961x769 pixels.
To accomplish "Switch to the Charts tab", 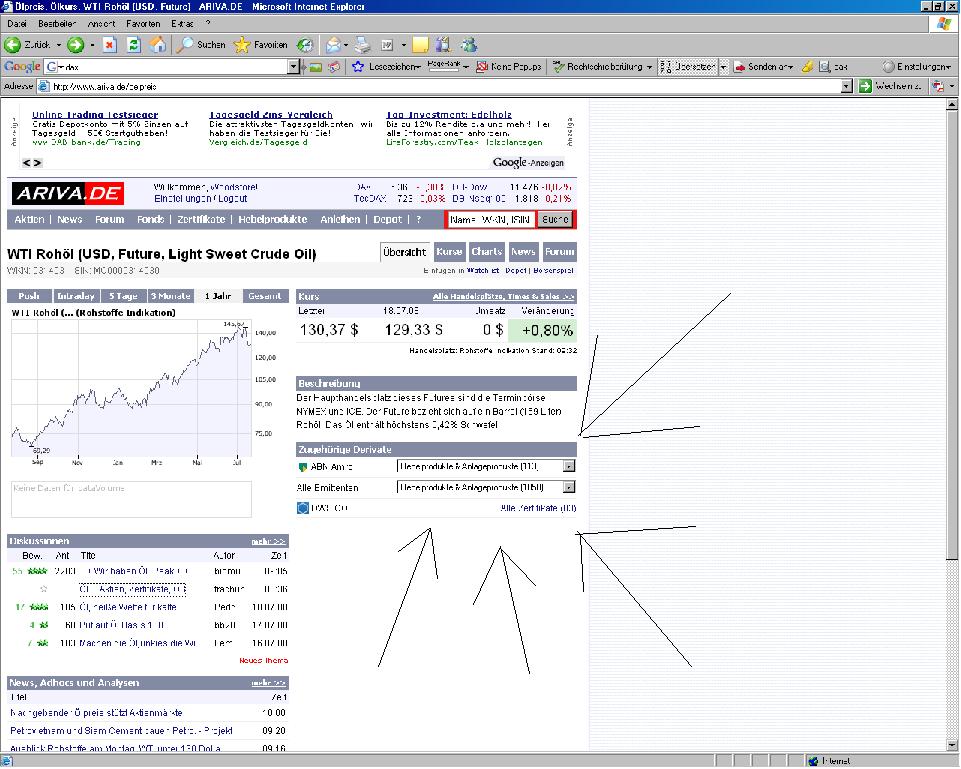I will 487,252.
